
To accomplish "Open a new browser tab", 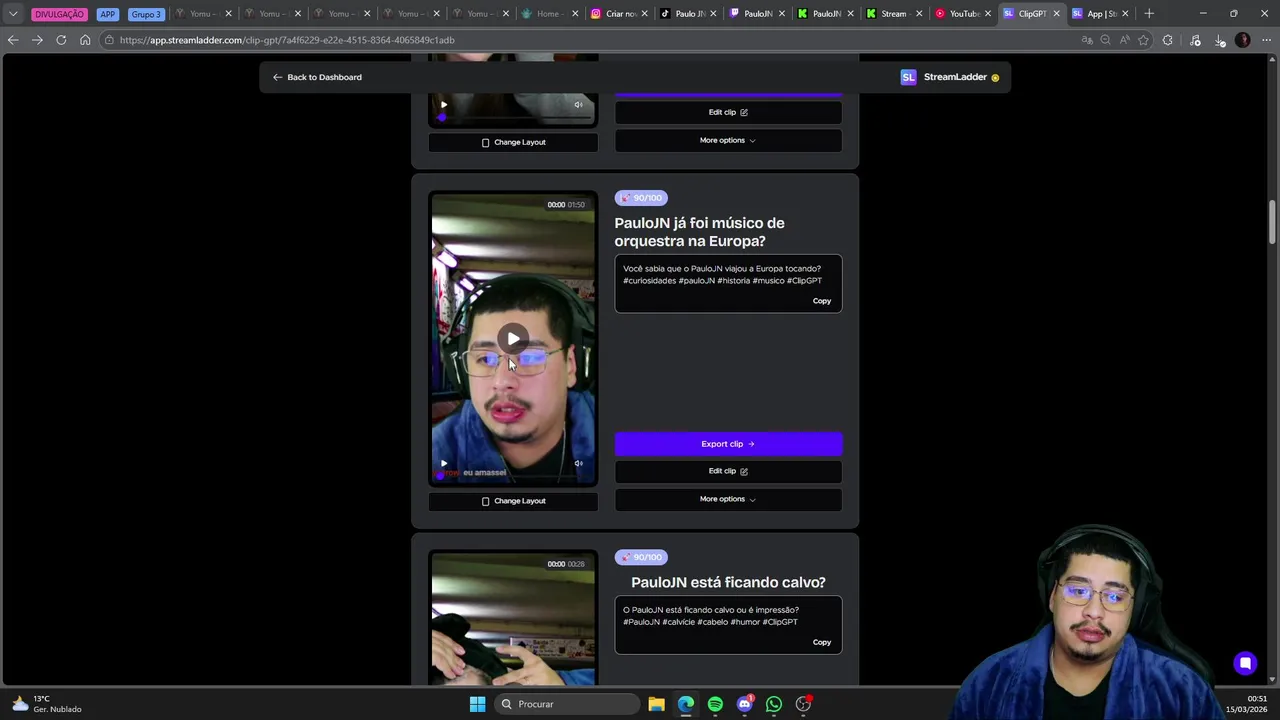I will click(1149, 14).
